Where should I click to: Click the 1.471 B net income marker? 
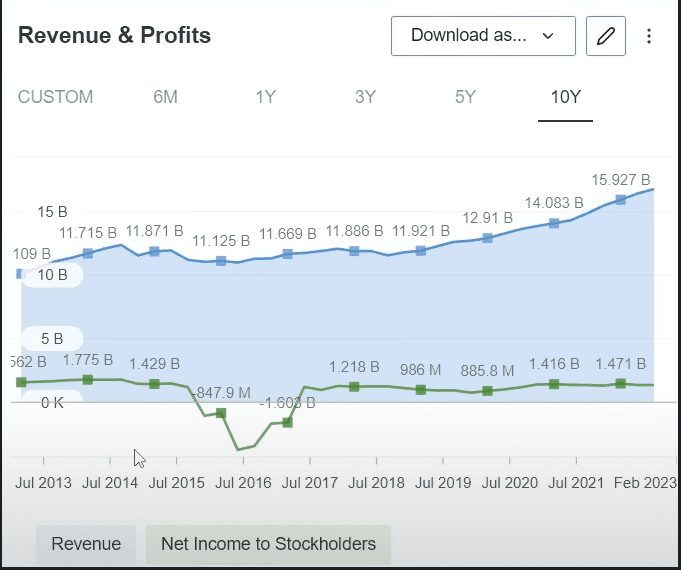click(x=621, y=383)
